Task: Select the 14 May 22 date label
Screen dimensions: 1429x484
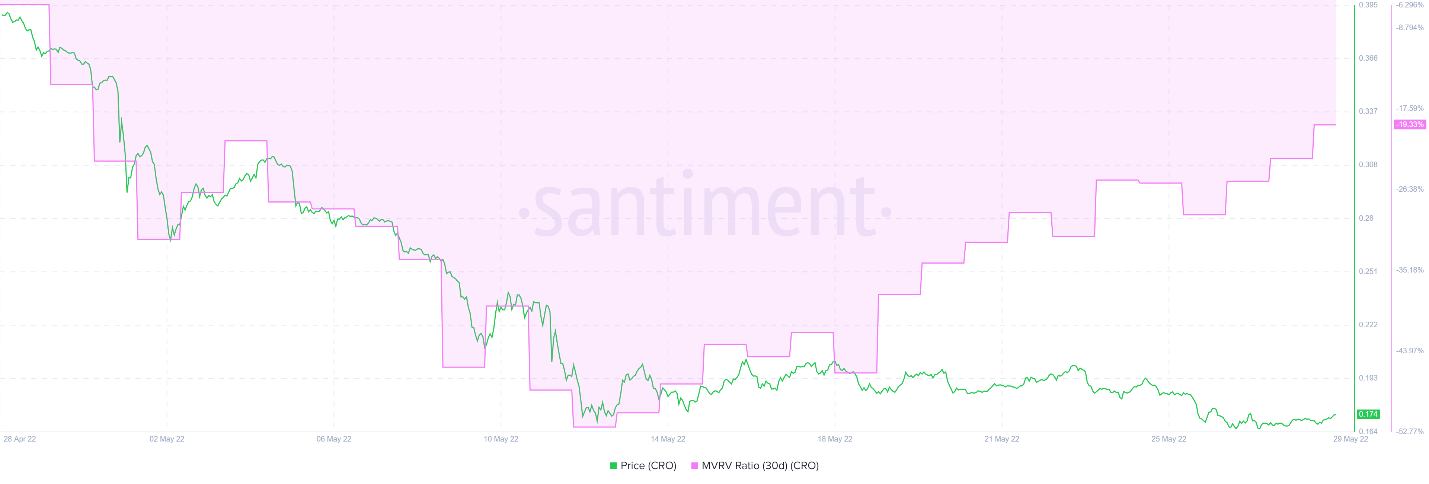Action: click(x=668, y=438)
